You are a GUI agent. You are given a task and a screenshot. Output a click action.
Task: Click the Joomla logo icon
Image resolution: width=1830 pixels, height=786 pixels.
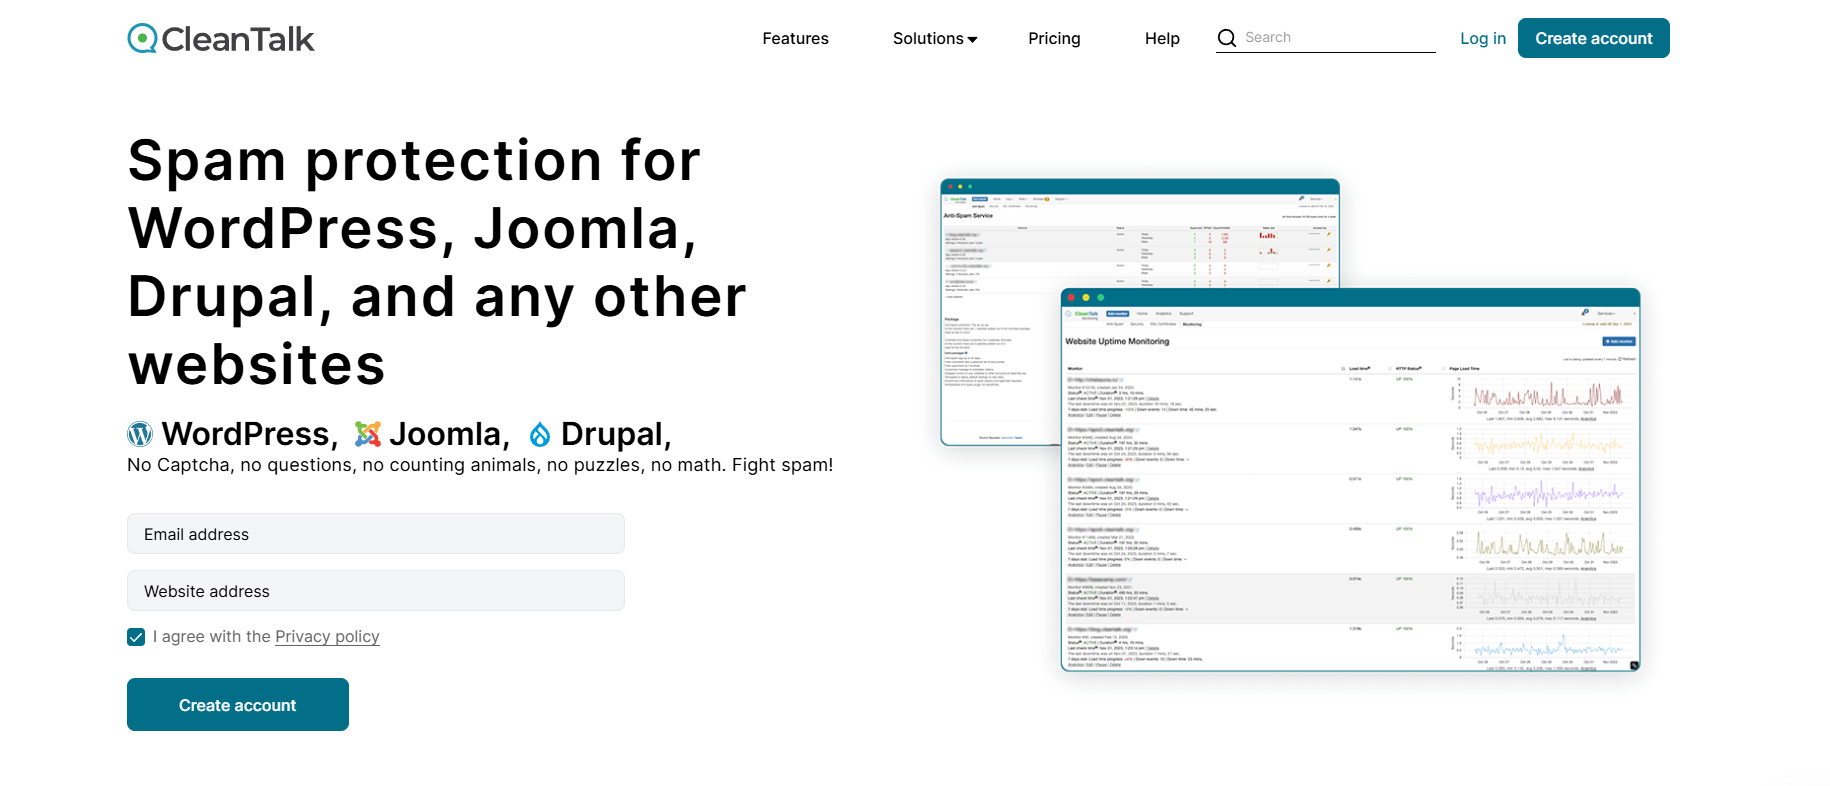368,434
